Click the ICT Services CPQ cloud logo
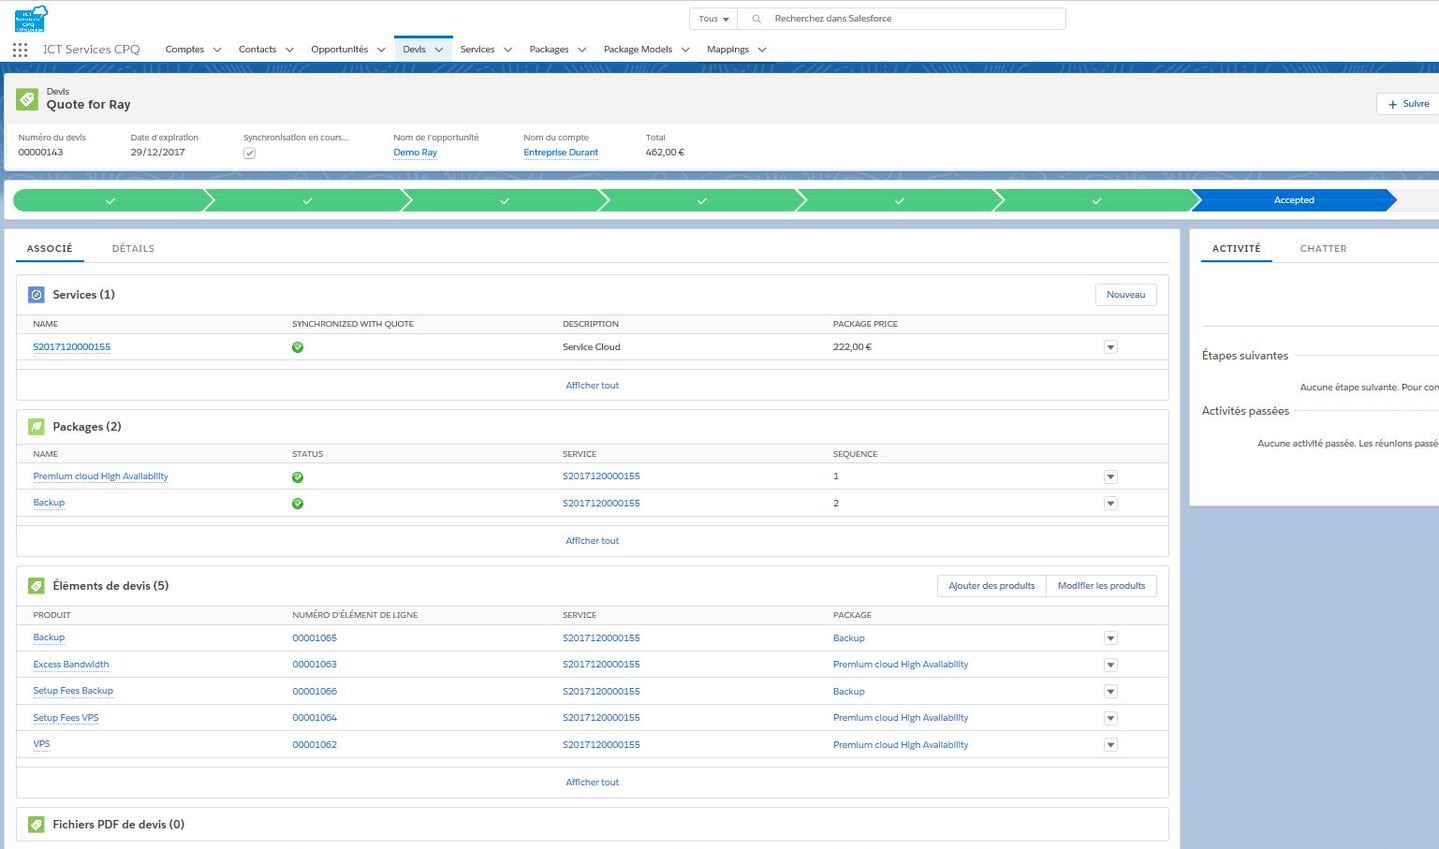1439x849 pixels. tap(31, 19)
